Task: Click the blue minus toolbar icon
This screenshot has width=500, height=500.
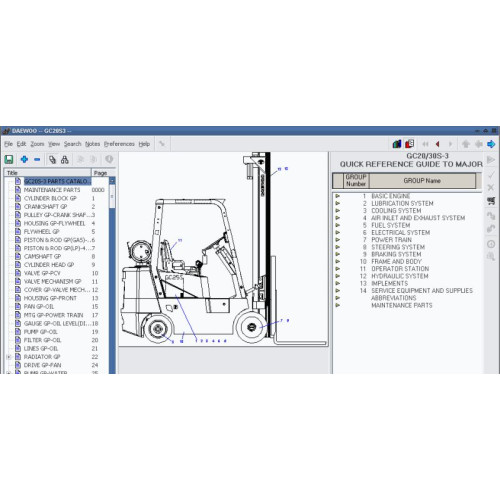Action: tap(37, 159)
